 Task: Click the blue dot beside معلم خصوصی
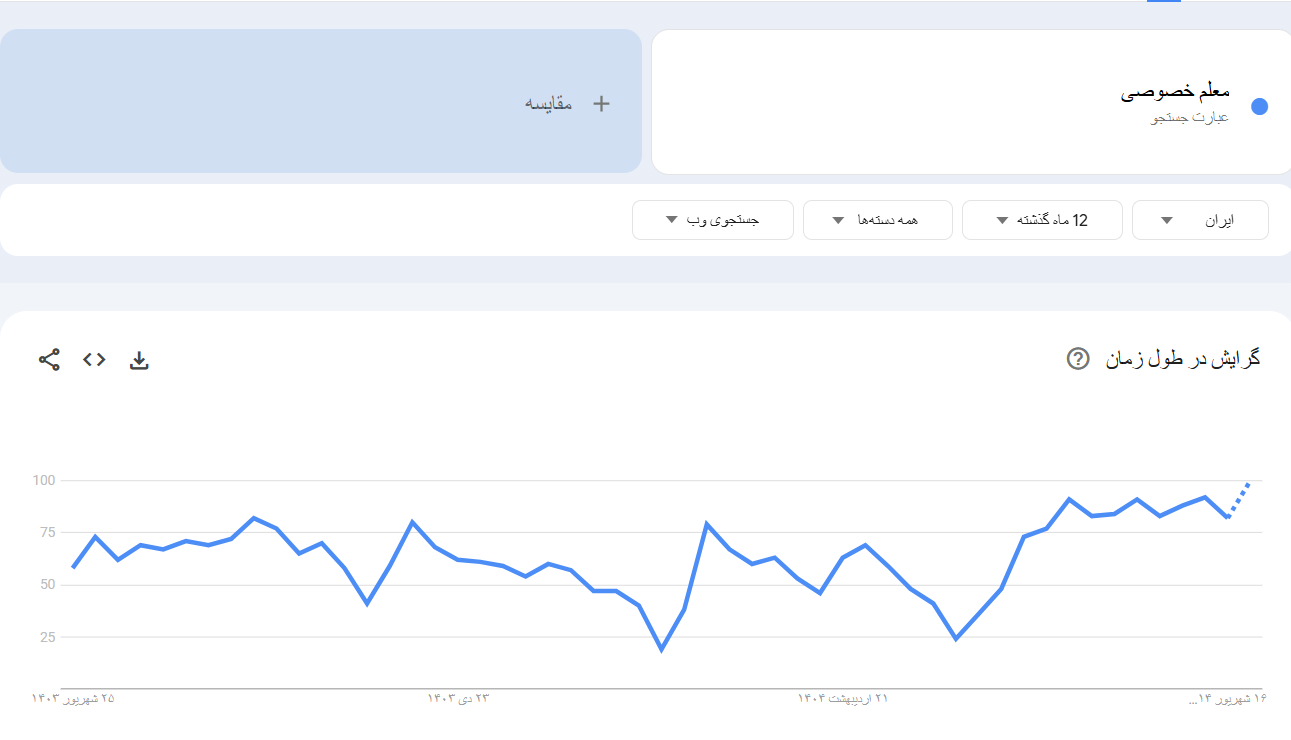[1259, 107]
